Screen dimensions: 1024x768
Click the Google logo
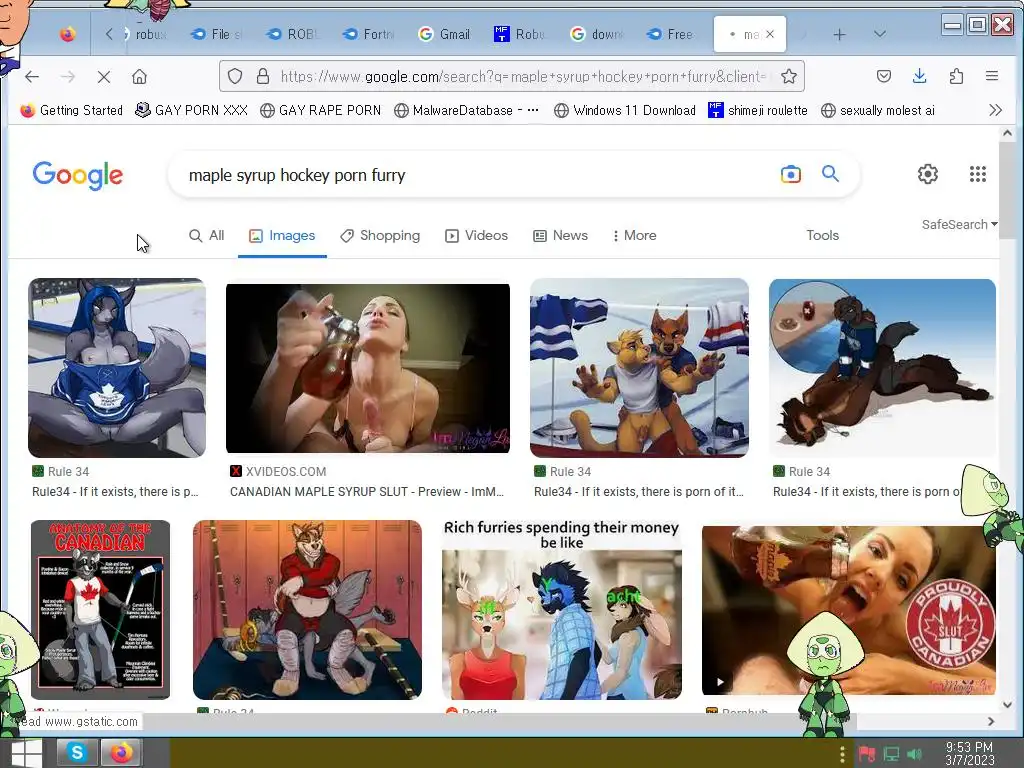[78, 175]
